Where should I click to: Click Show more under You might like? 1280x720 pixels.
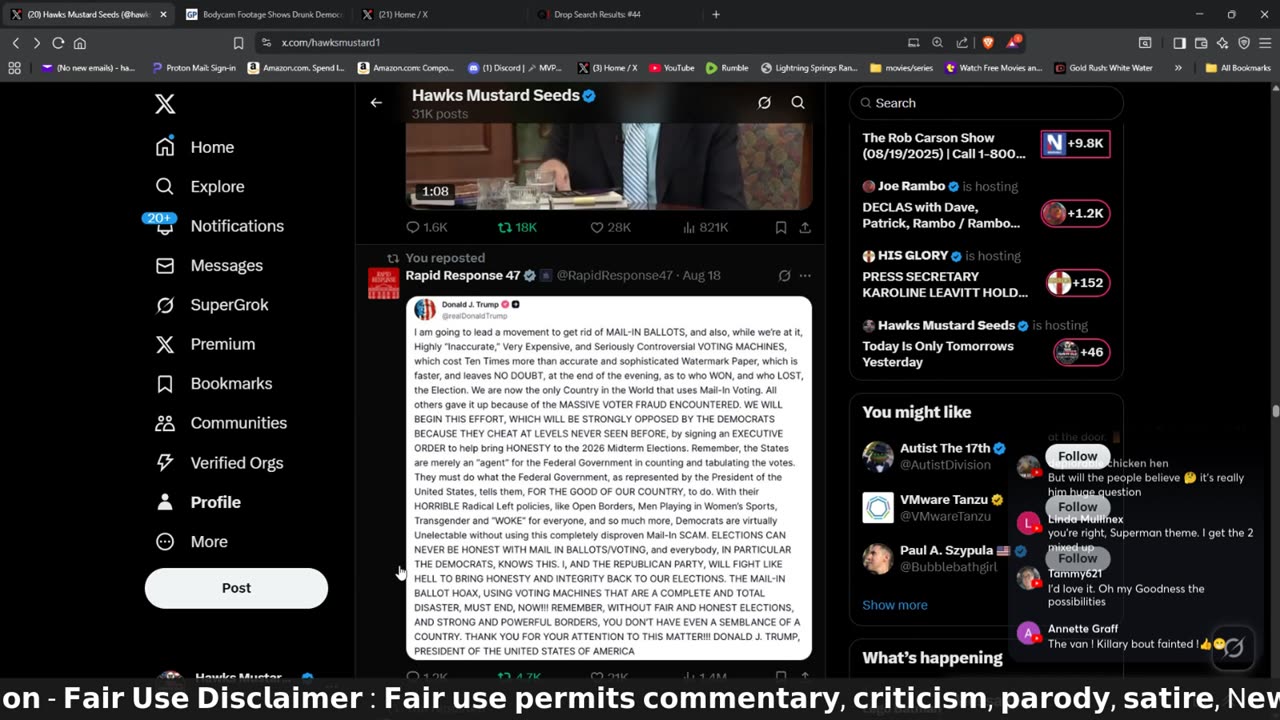(x=895, y=605)
